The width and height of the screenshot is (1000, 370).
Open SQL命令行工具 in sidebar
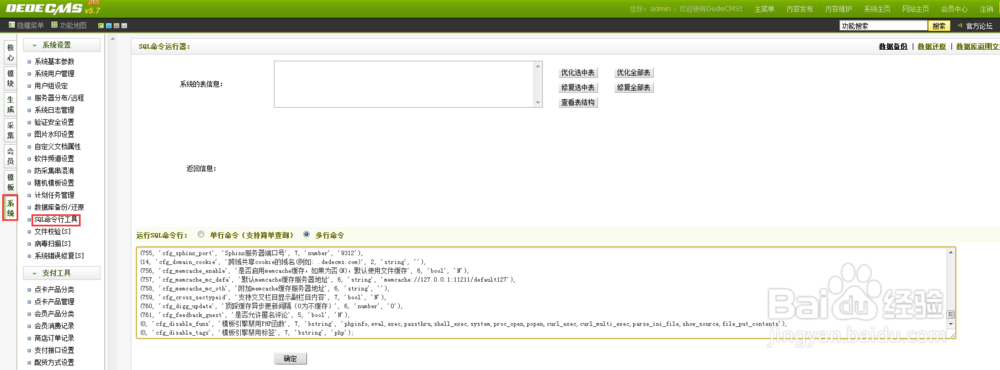[56, 219]
